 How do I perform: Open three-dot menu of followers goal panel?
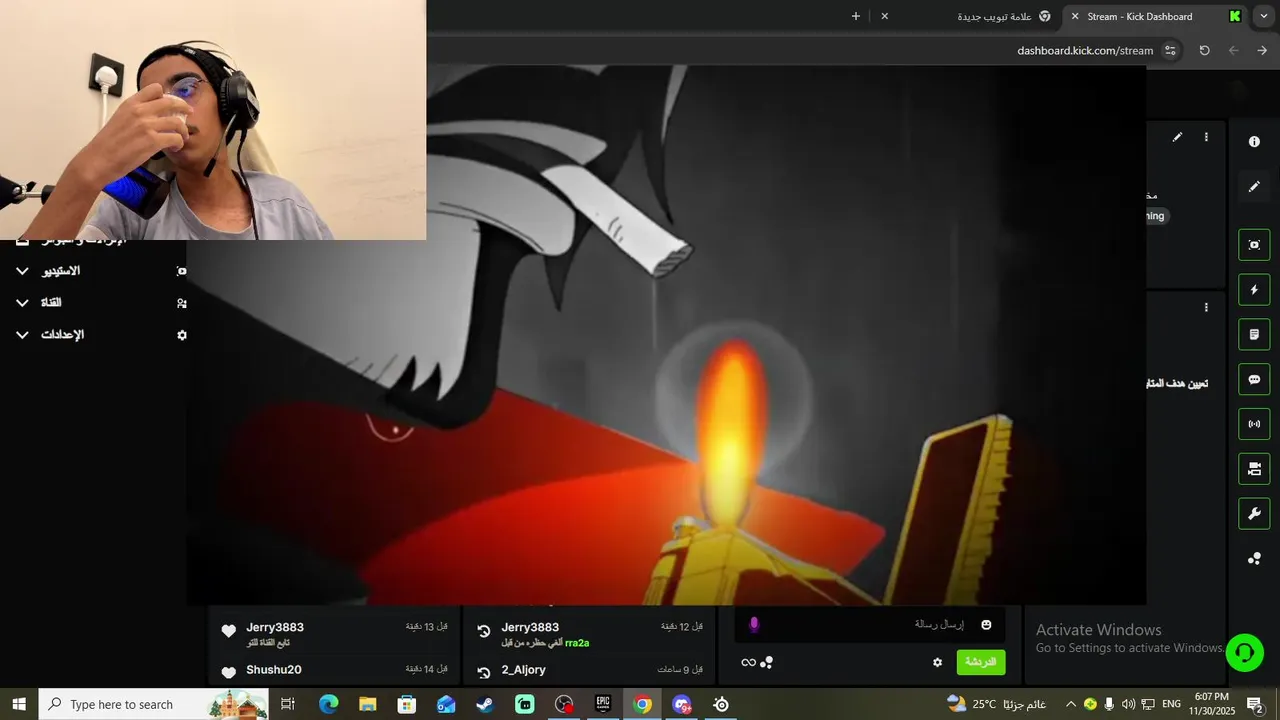[1206, 308]
